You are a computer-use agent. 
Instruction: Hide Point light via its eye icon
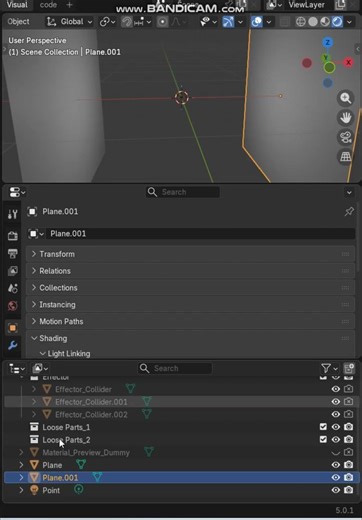[336, 490]
